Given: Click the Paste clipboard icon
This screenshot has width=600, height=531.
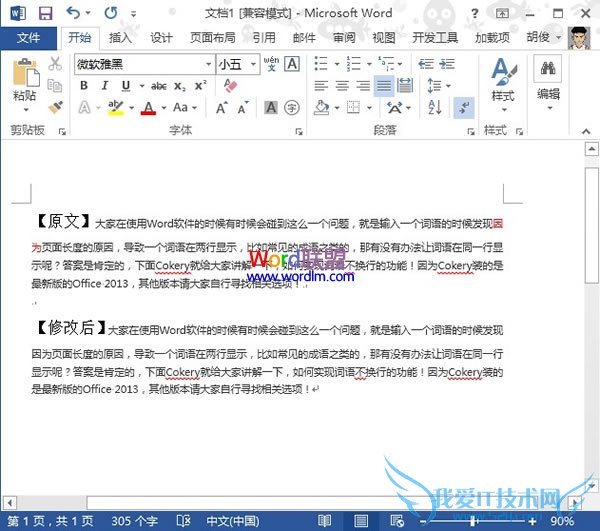Looking at the screenshot, I should point(26,73).
